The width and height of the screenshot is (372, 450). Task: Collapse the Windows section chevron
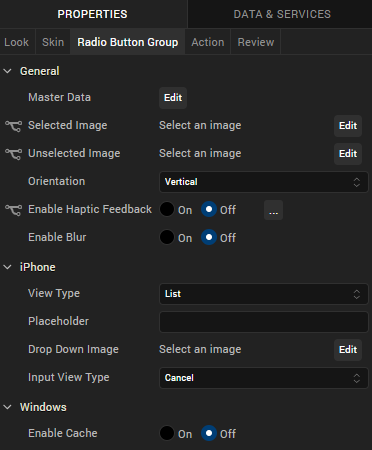tap(7, 407)
